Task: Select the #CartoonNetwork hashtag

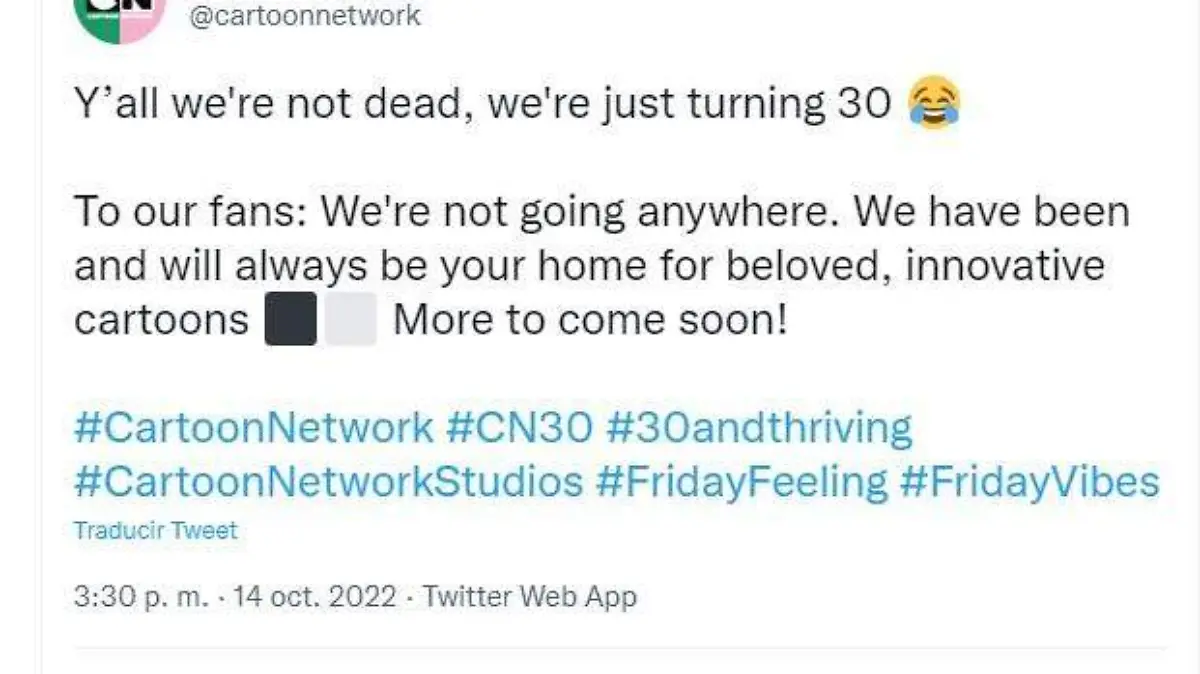Action: click(x=251, y=426)
